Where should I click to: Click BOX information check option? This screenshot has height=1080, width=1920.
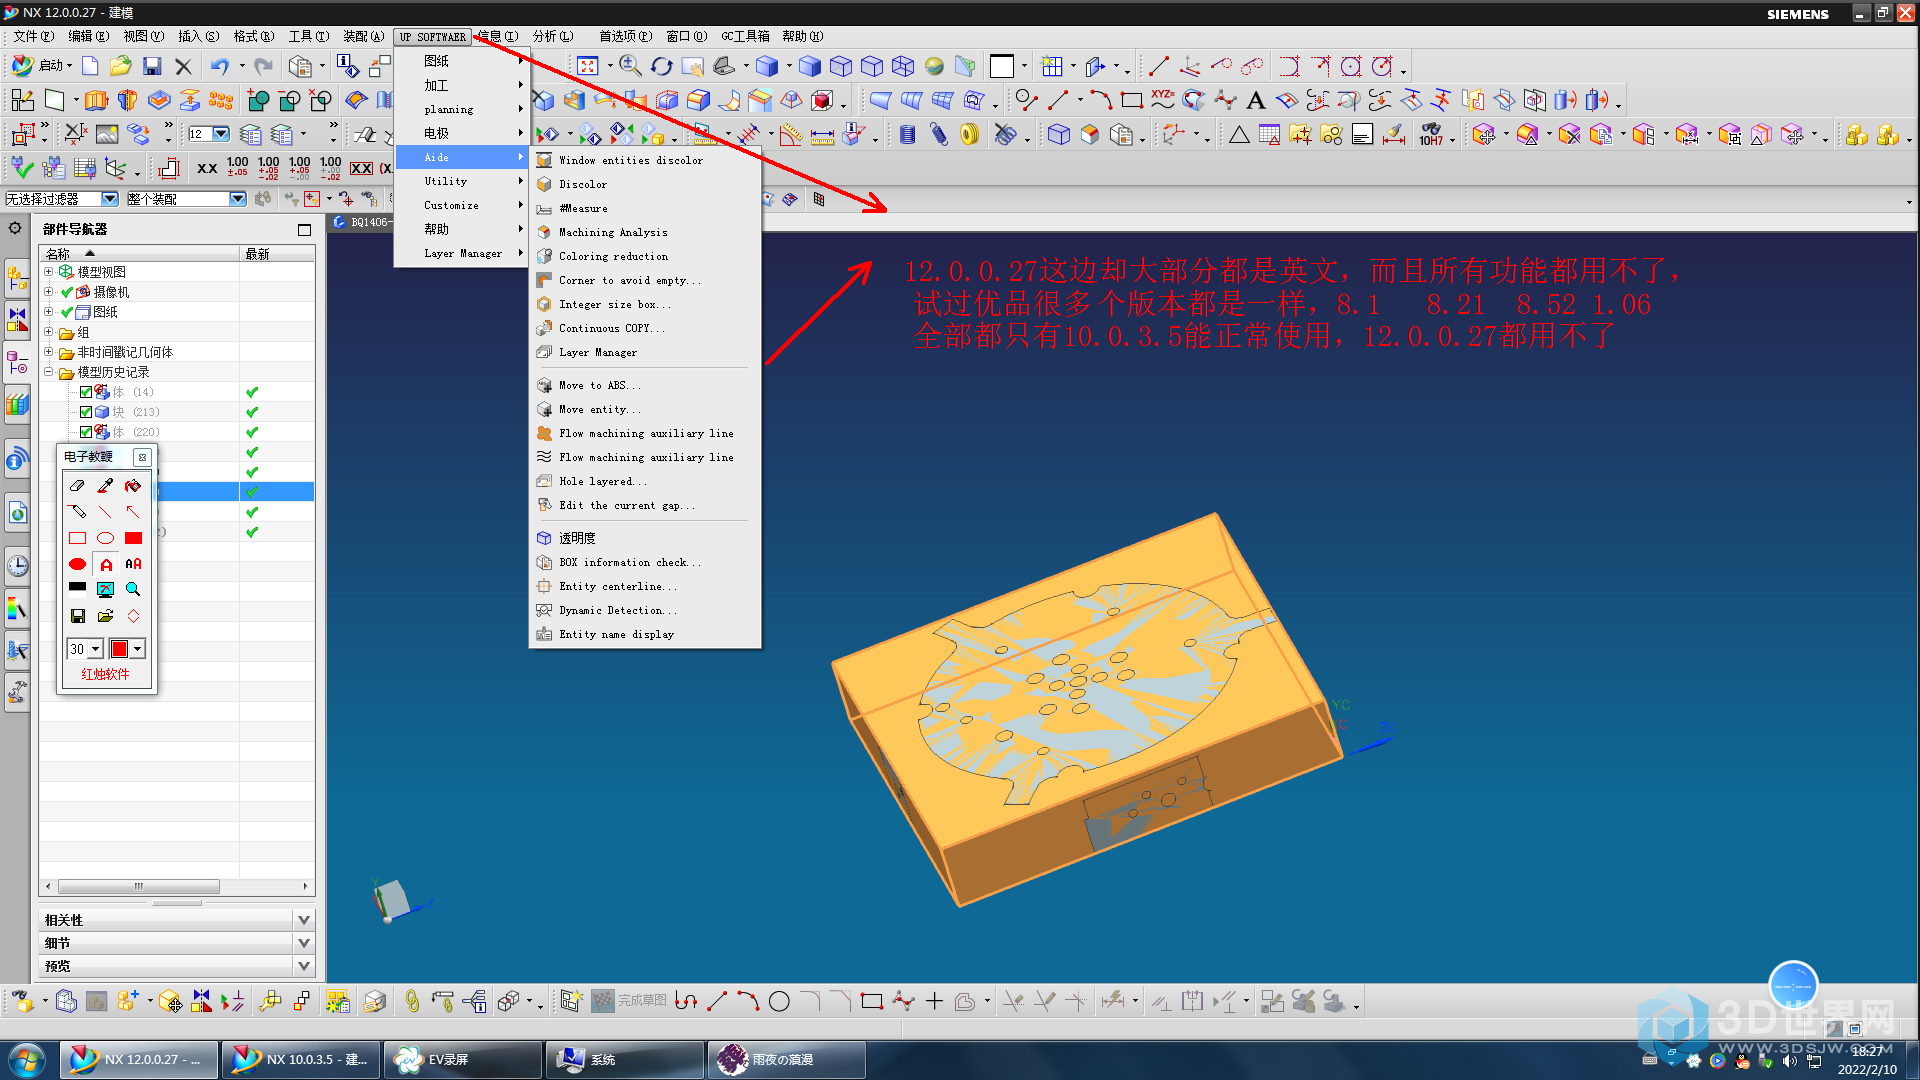click(628, 562)
